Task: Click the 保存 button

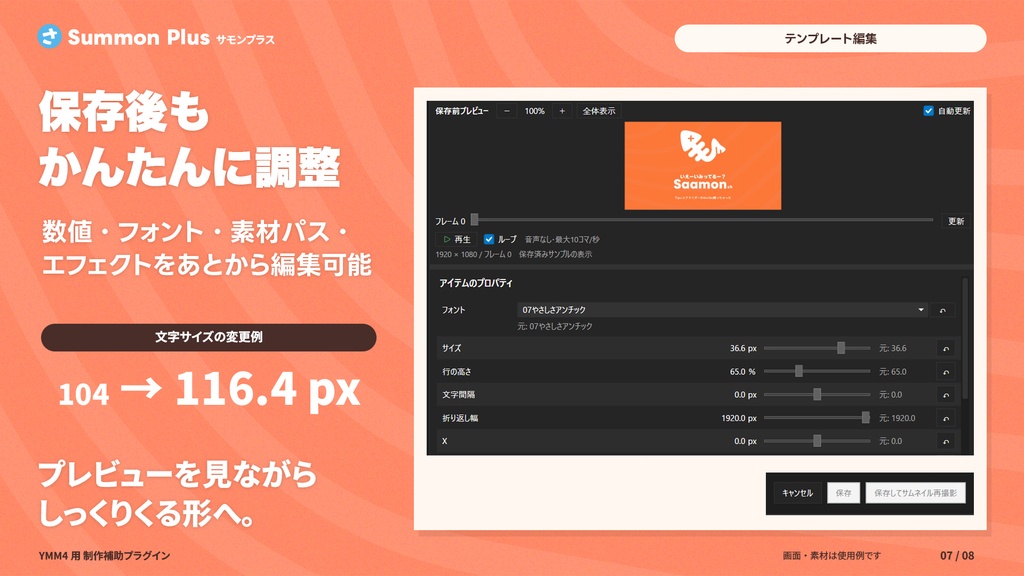Action: tap(843, 493)
